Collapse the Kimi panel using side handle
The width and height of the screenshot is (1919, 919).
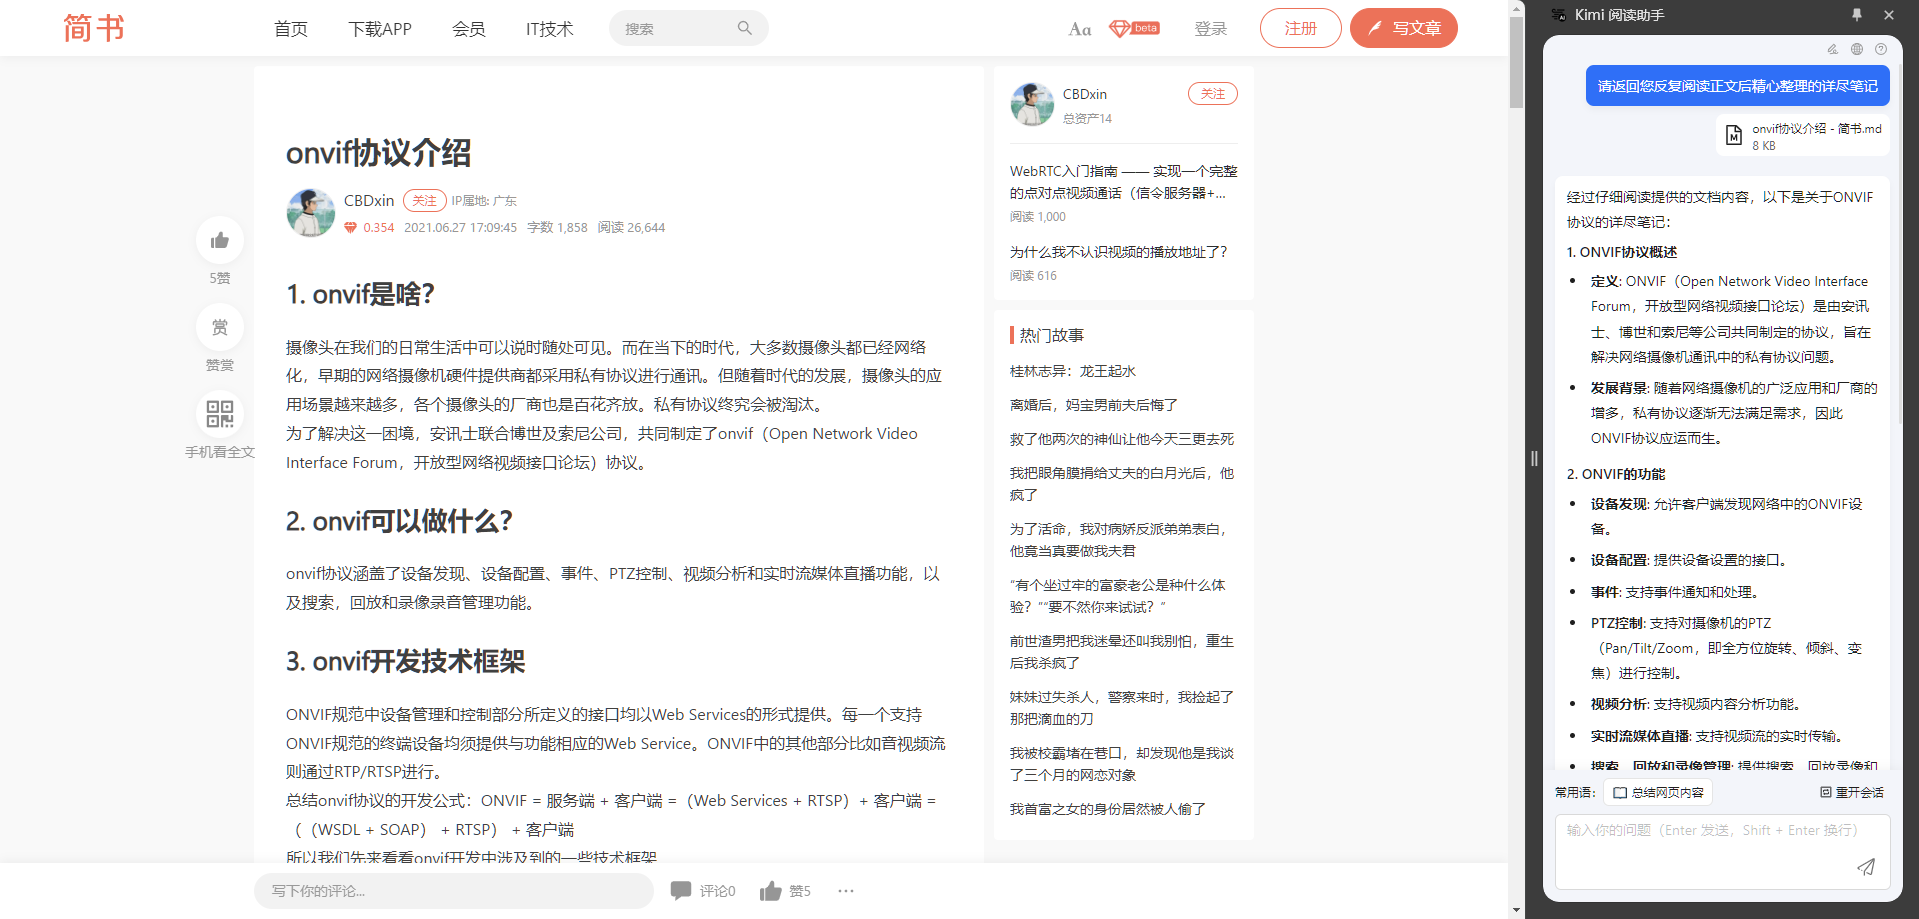1536,458
